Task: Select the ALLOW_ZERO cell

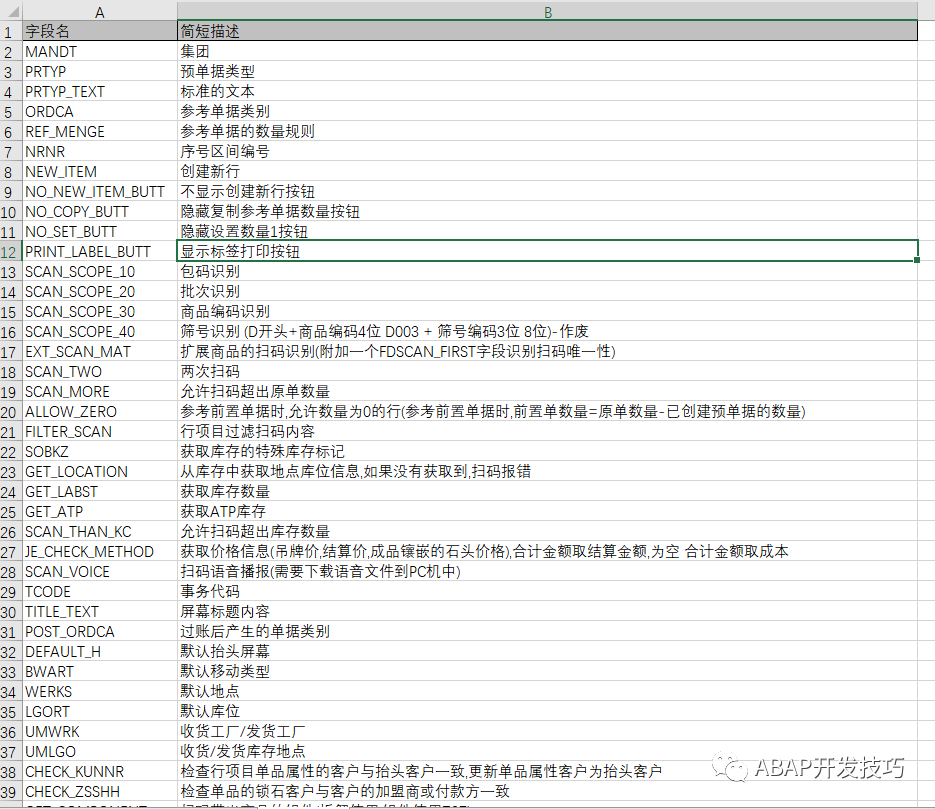Action: [x=100, y=411]
